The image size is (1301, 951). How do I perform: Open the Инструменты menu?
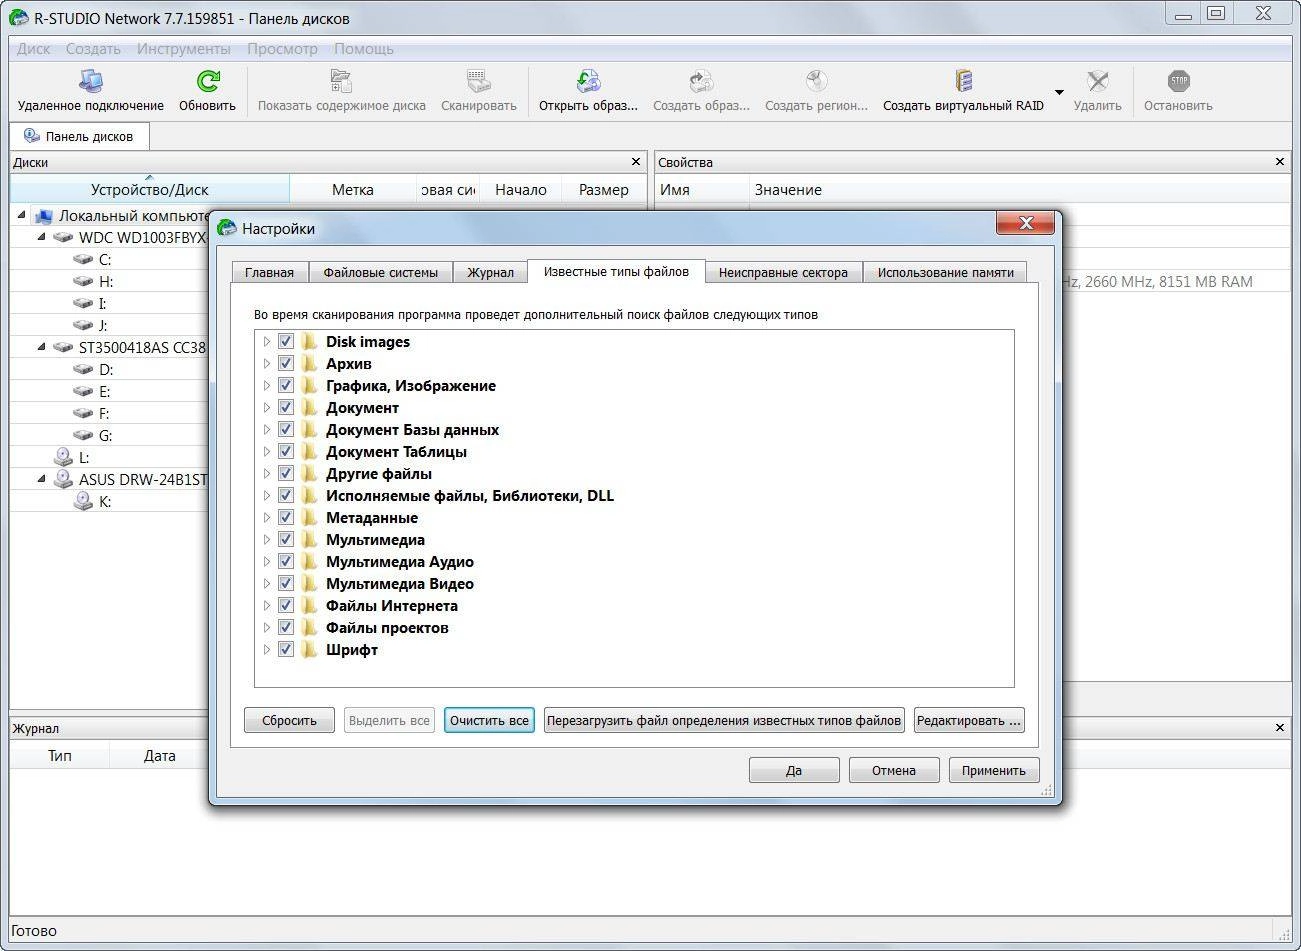(x=184, y=49)
